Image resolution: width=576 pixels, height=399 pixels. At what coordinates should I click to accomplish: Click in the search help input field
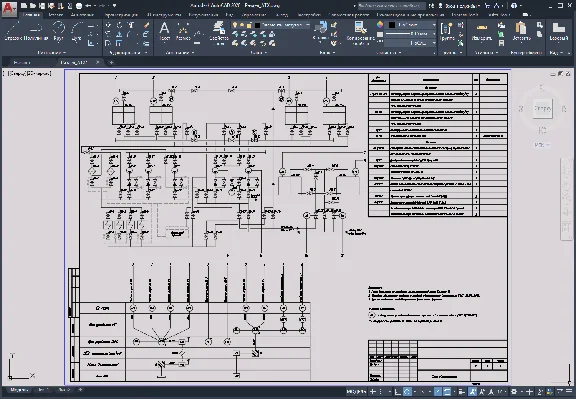pyautogui.click(x=391, y=6)
